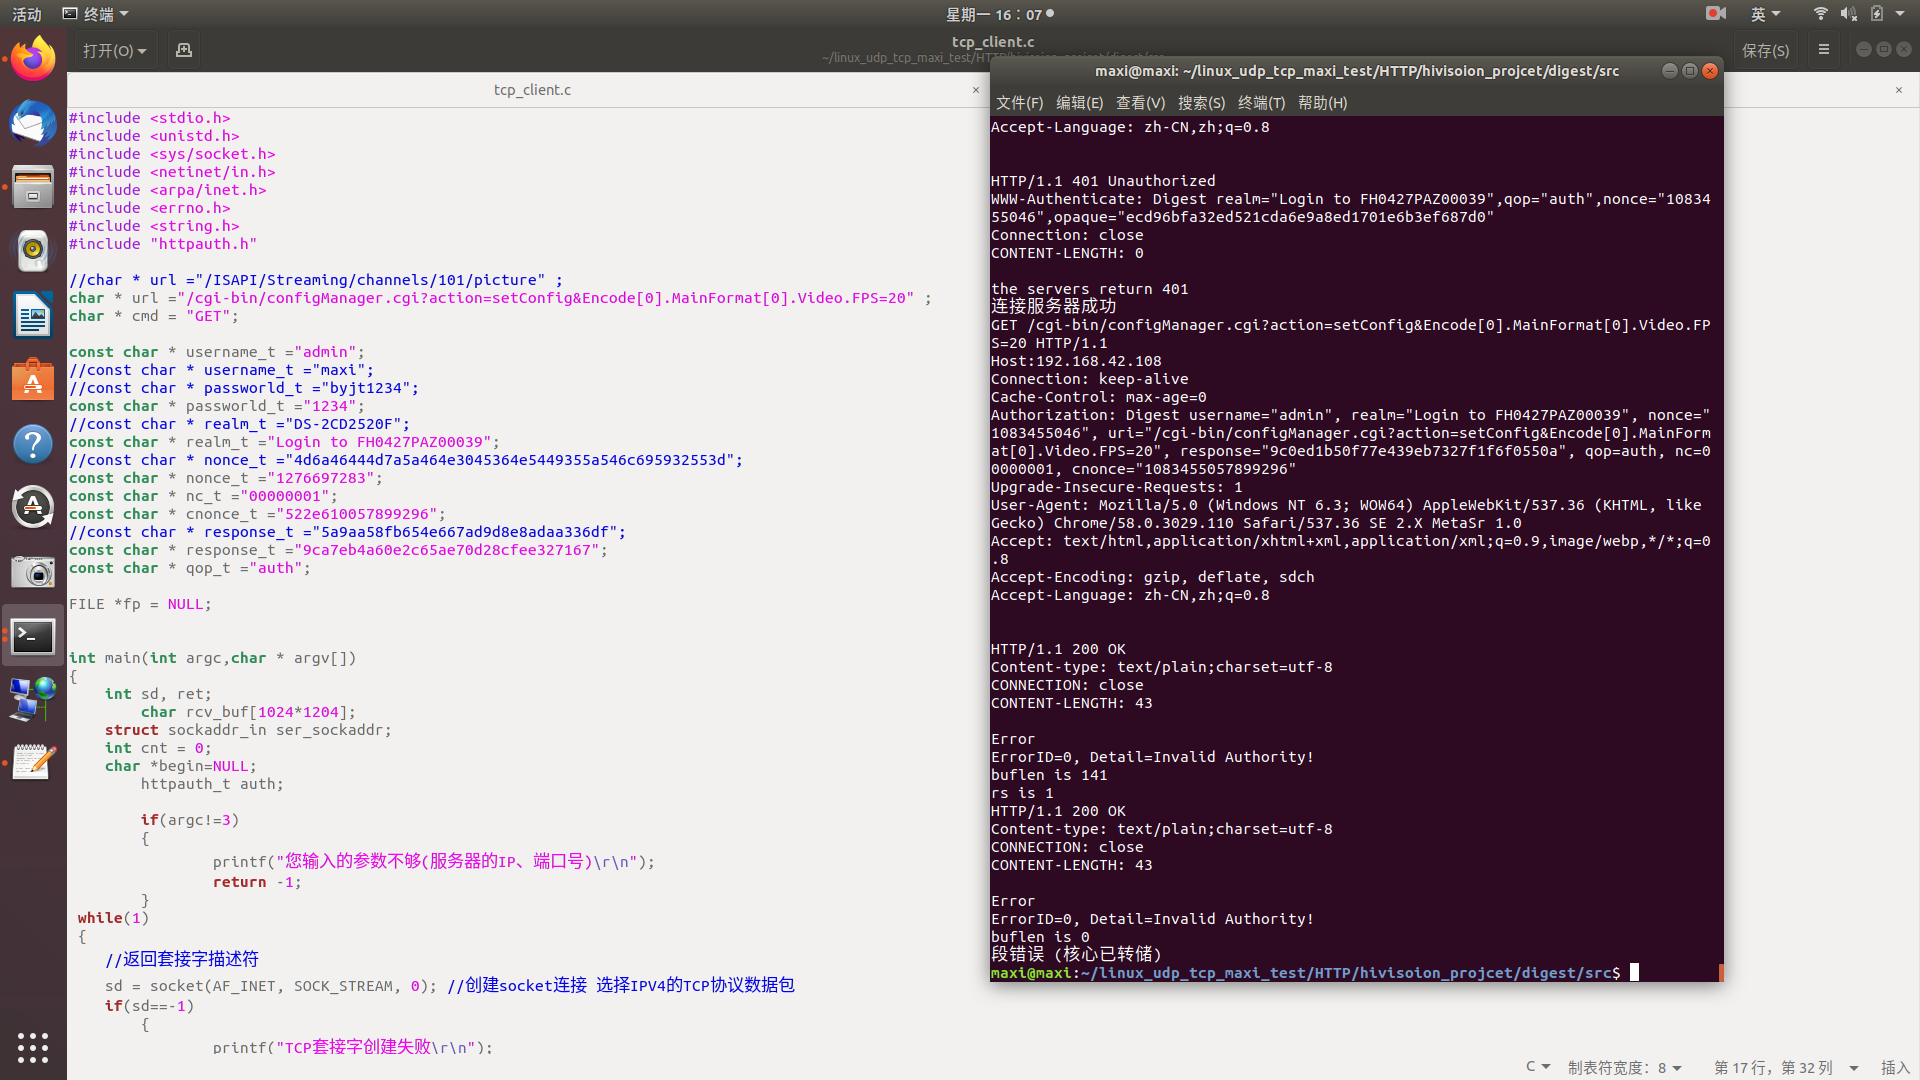Click the new document icon in gedit header

(x=184, y=50)
